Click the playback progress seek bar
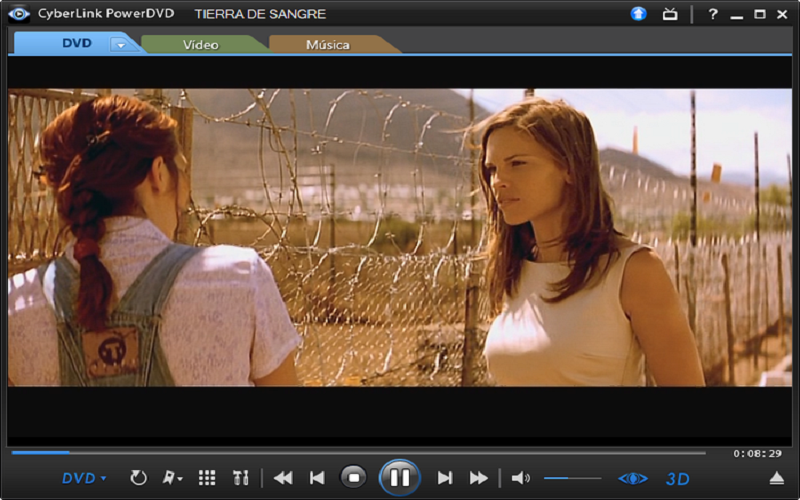800x500 pixels. pos(358,453)
